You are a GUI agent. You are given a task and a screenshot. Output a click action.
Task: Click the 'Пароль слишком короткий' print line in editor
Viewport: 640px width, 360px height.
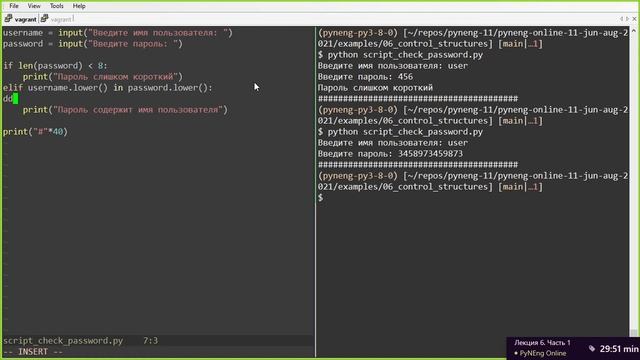(x=103, y=77)
